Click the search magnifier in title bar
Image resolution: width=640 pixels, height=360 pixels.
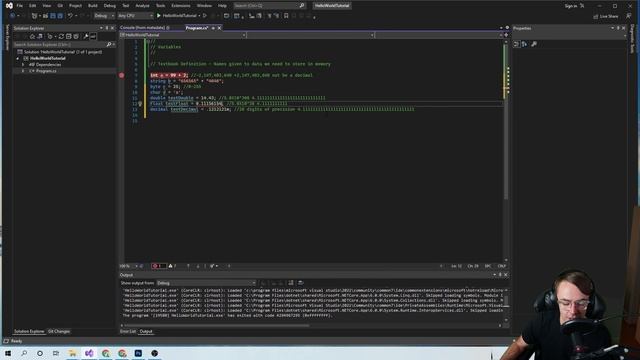tap(302, 6)
